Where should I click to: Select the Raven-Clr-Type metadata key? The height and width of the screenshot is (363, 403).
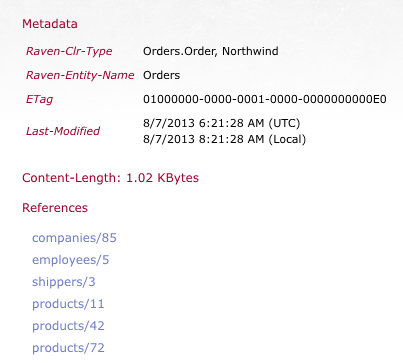[69, 51]
